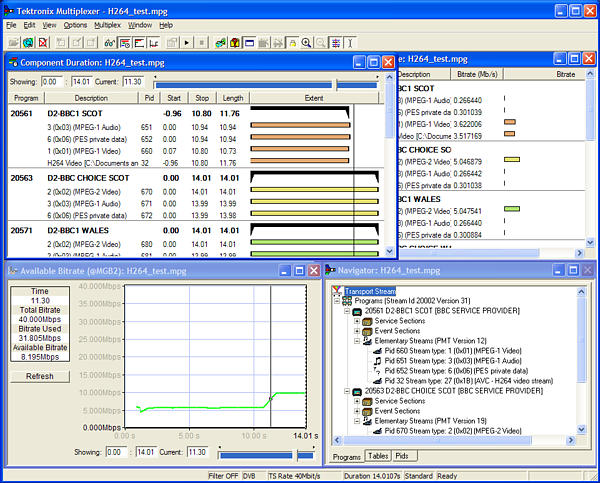Expand Event Sections under 20561 D2-BBC1 SCOT
This screenshot has width=600, height=483.
357,331
